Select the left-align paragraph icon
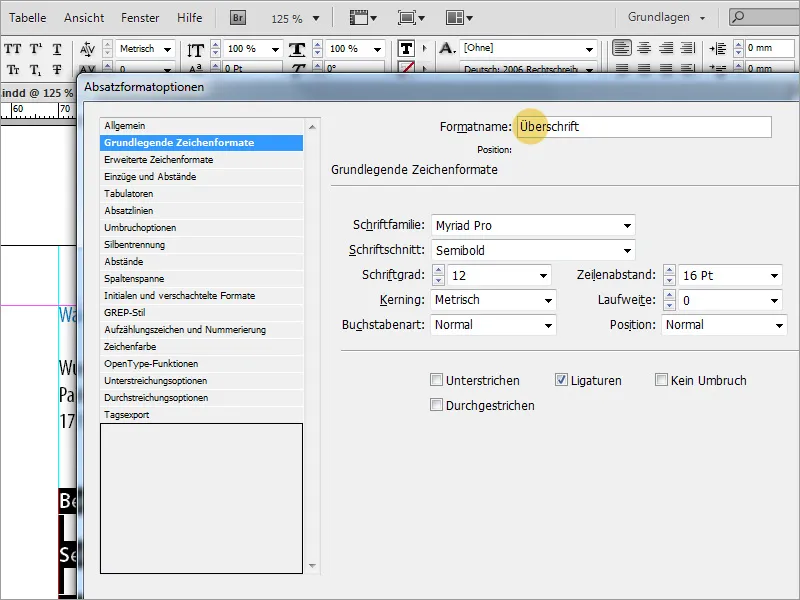Image resolution: width=800 pixels, height=600 pixels. 621,48
